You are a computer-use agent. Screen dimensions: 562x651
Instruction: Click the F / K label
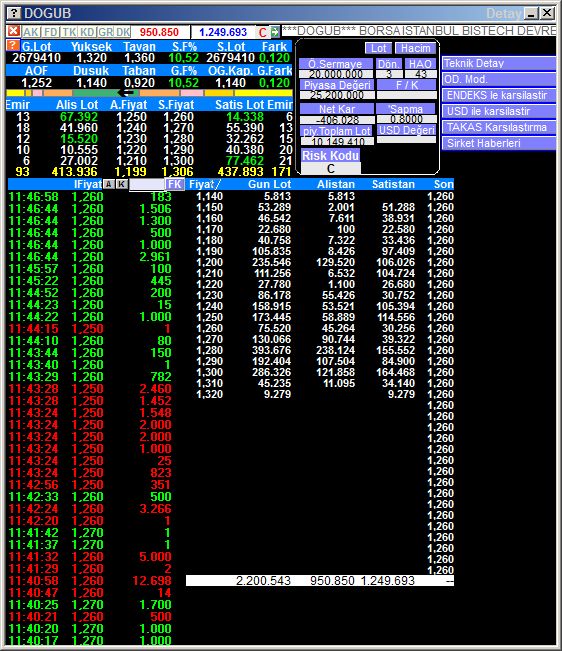406,85
